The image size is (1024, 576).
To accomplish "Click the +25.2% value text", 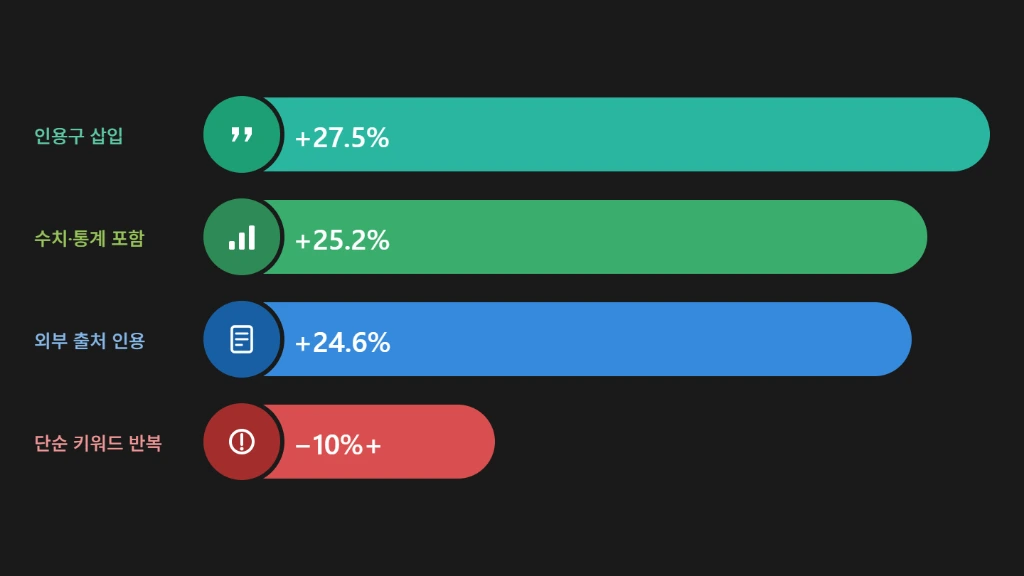I will click(x=341, y=240).
